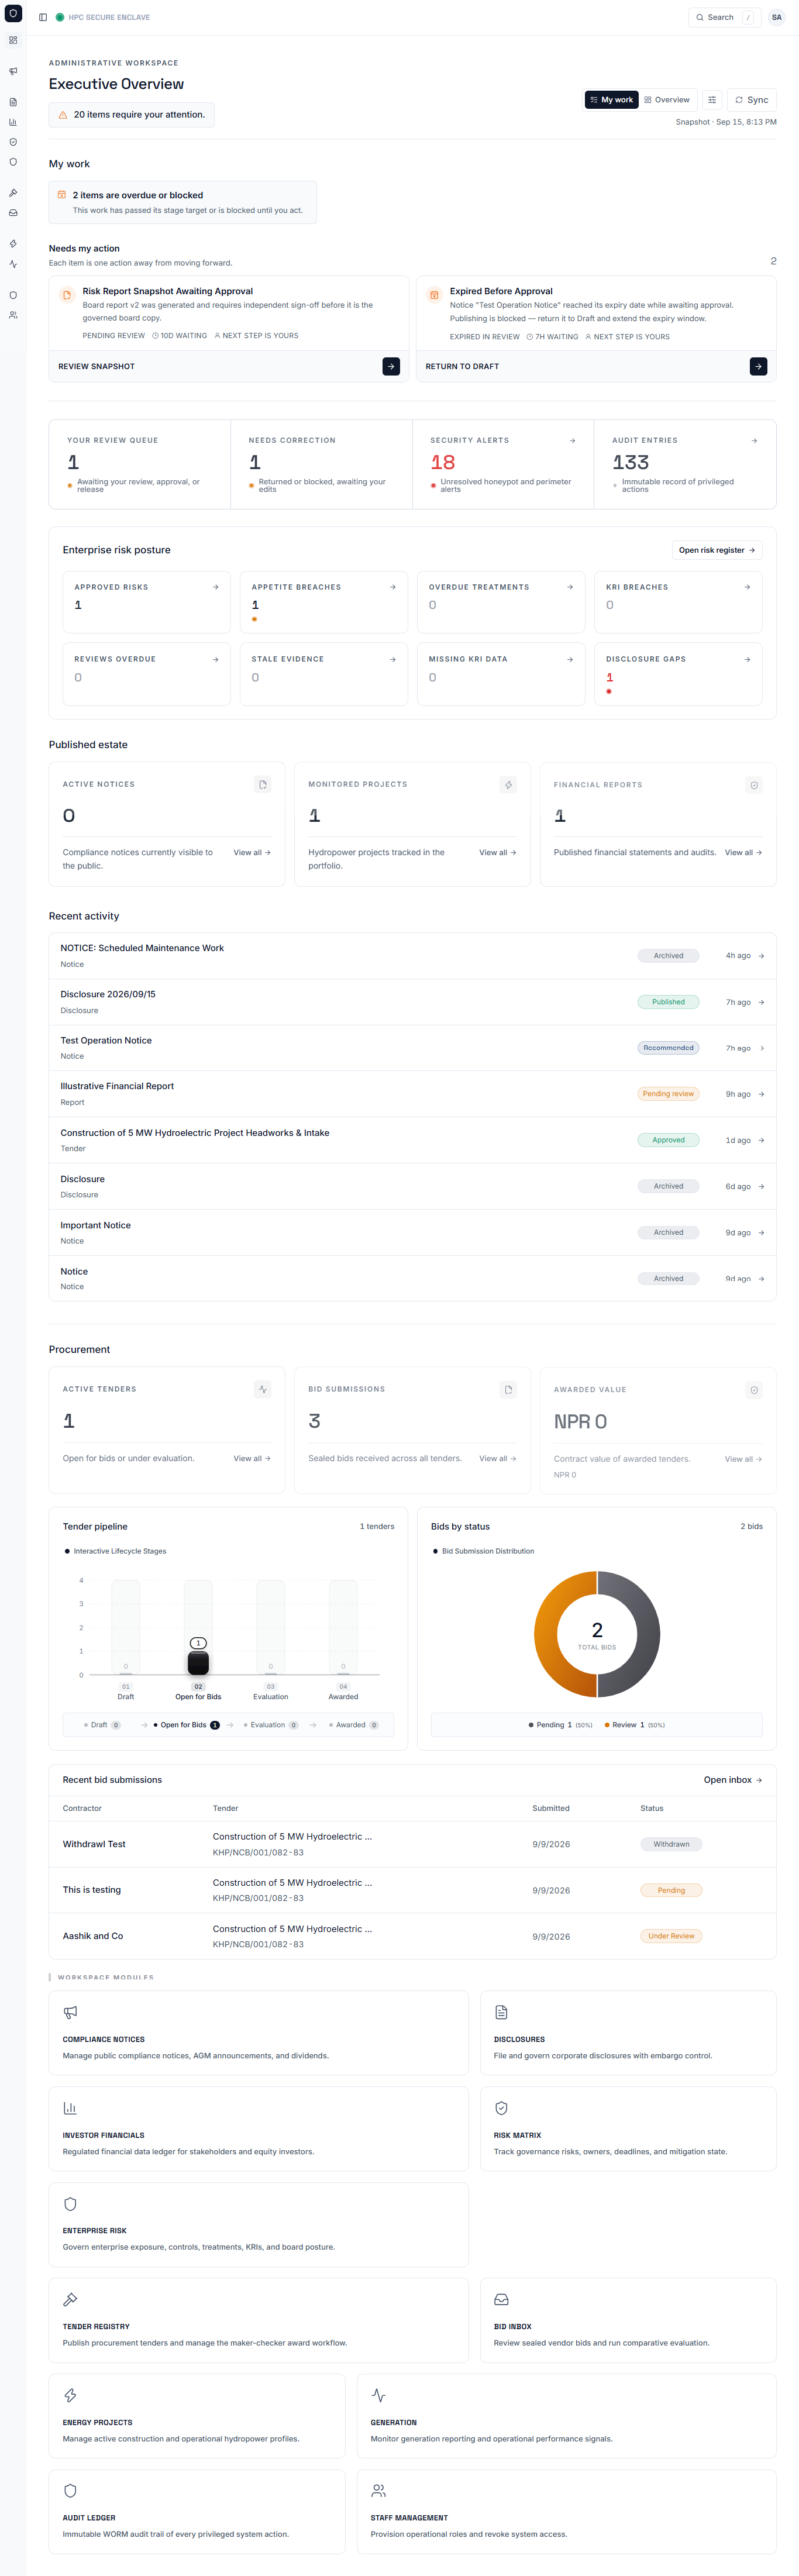Open Compliance Notices megaphone sidebar icon
Screen dimensions: 799x2576
[13, 71]
